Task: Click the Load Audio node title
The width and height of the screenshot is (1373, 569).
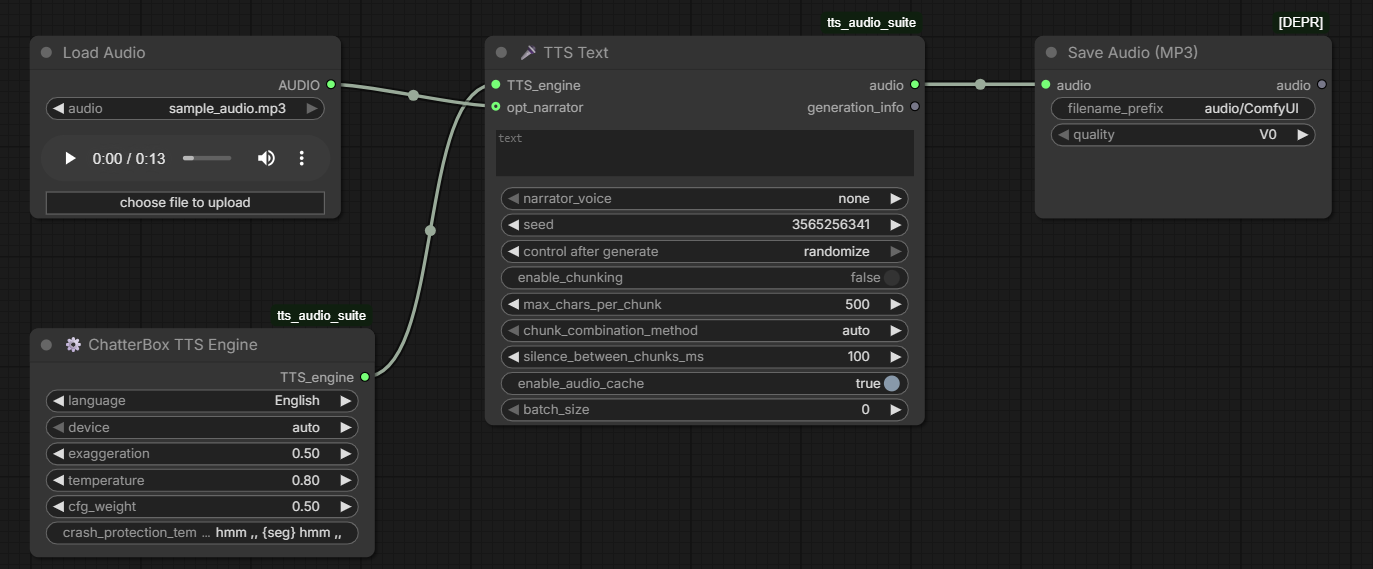Action: pyautogui.click(x=104, y=52)
